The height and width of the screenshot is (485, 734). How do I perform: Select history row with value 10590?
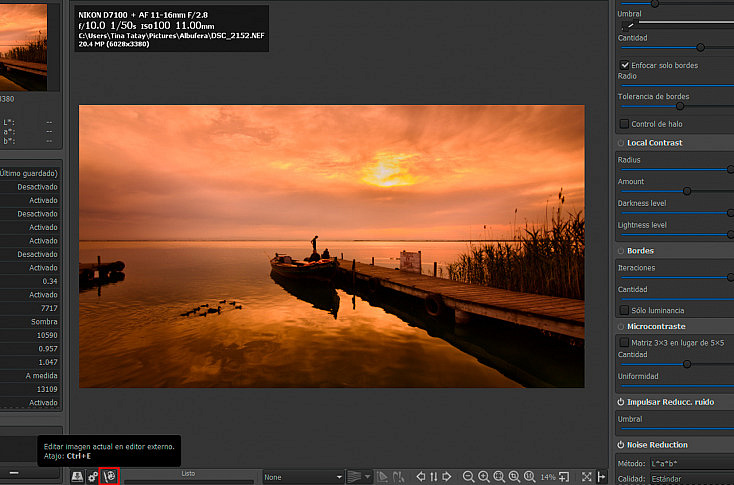click(29, 336)
